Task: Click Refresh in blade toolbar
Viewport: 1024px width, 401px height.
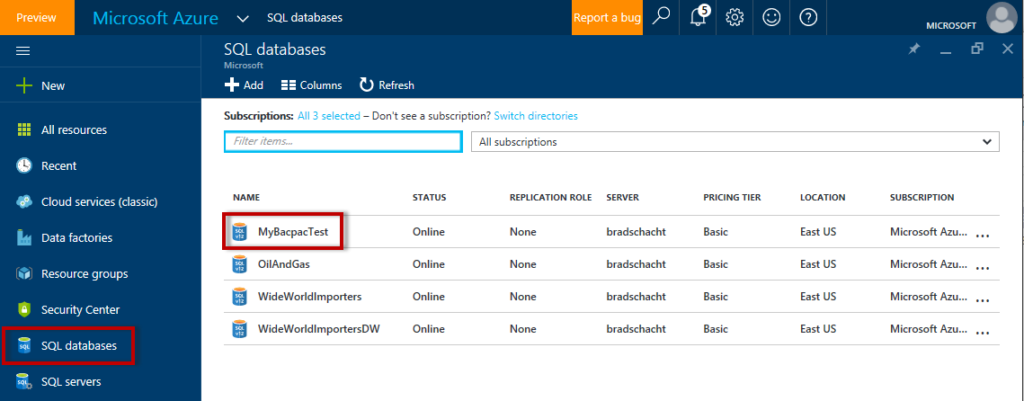Action: [387, 85]
